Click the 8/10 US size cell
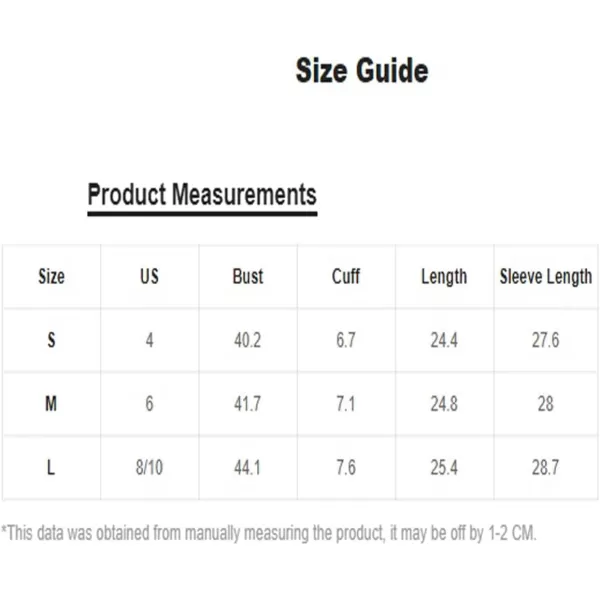600x600 pixels. (149, 467)
